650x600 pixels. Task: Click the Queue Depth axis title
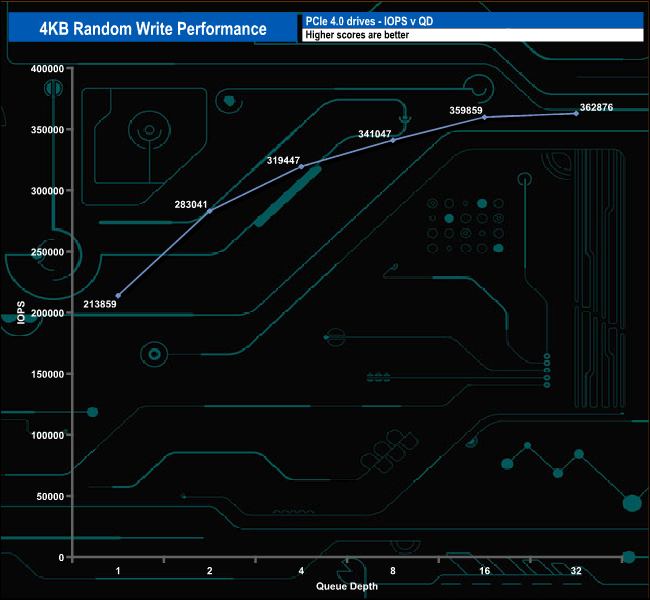(x=347, y=586)
